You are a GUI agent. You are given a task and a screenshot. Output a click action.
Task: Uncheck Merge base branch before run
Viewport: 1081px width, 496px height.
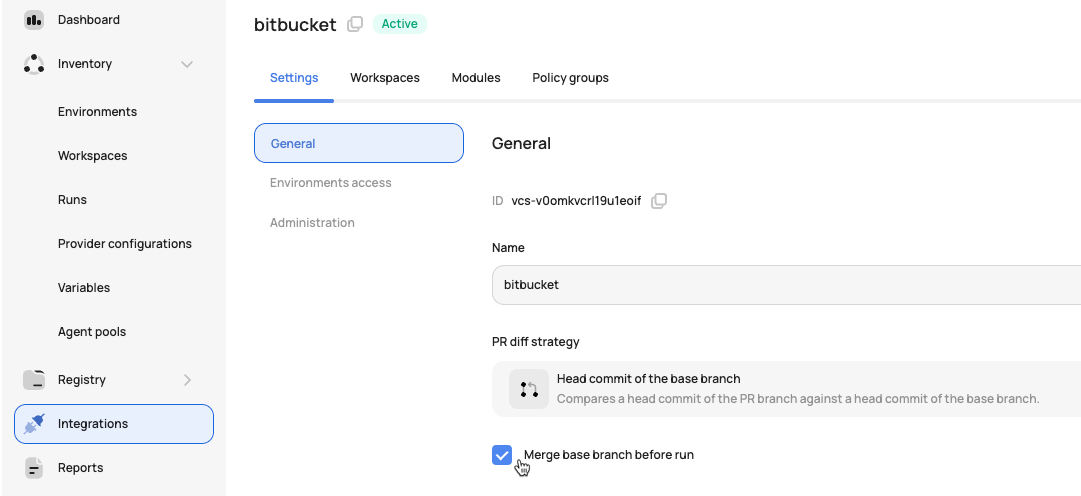(x=502, y=455)
